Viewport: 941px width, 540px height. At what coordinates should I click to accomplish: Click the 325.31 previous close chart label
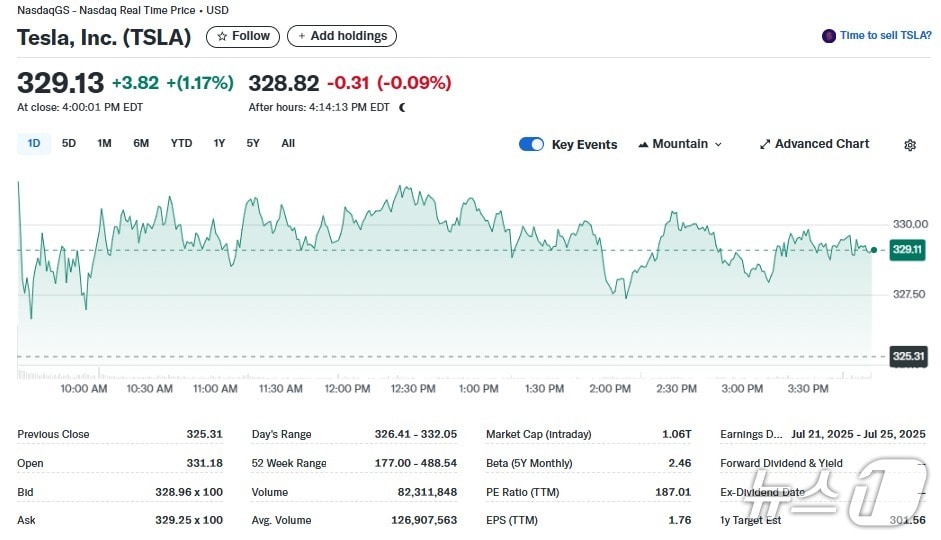click(x=908, y=356)
